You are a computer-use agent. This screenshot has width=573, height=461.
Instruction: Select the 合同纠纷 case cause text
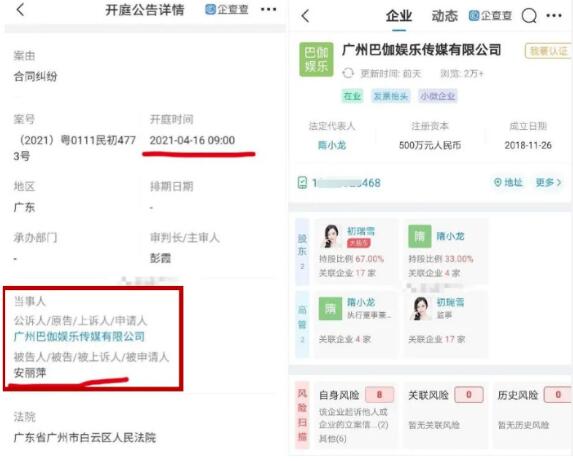pyautogui.click(x=35, y=76)
